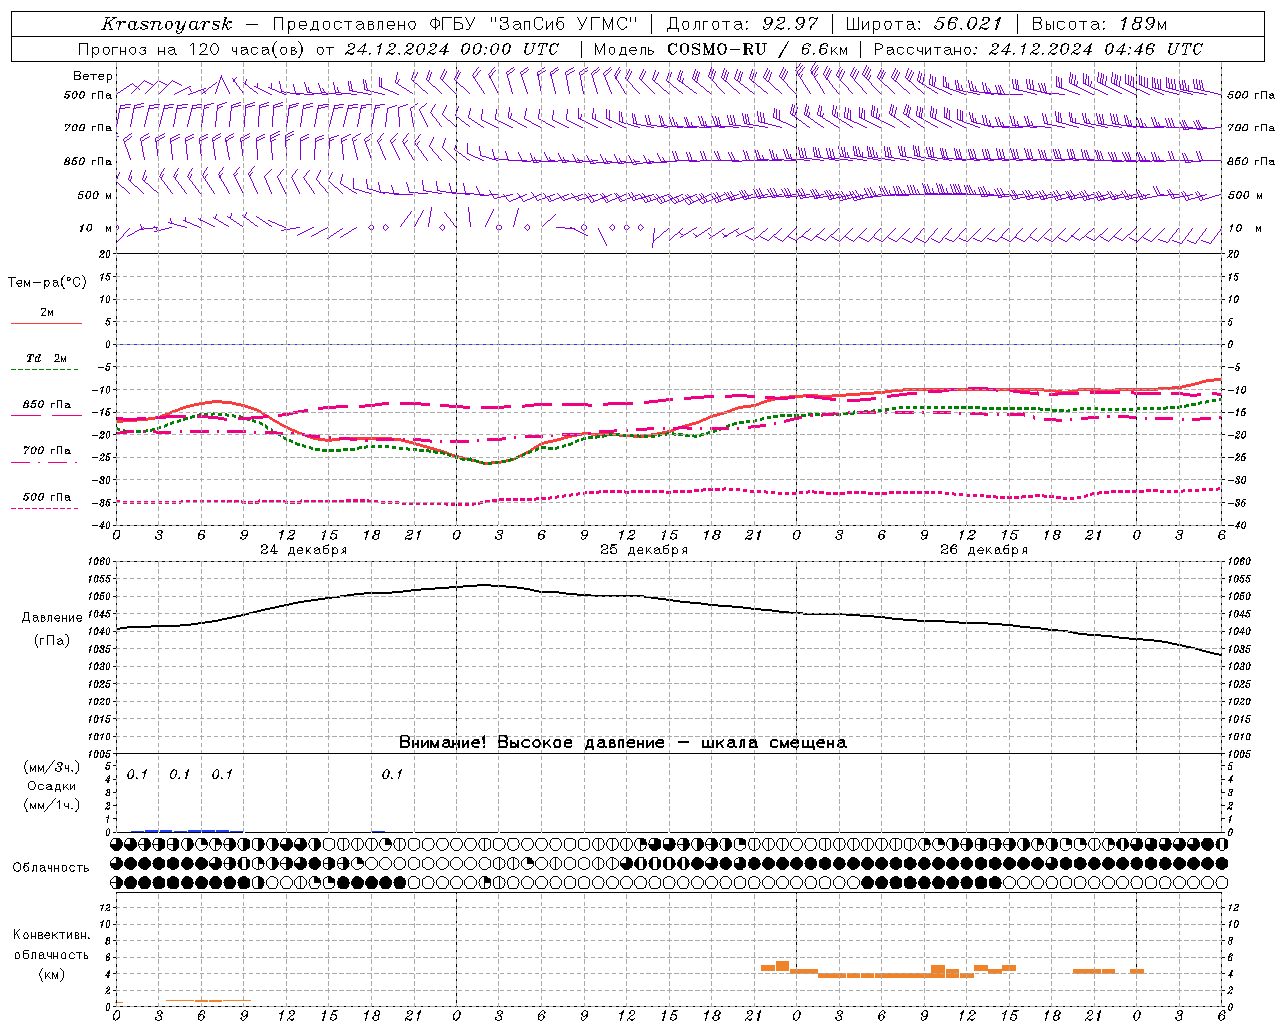The width and height of the screenshot is (1280, 1024).
Task: Click the dashed blue line sample under 'Td 2м'
Action: [x=45, y=370]
